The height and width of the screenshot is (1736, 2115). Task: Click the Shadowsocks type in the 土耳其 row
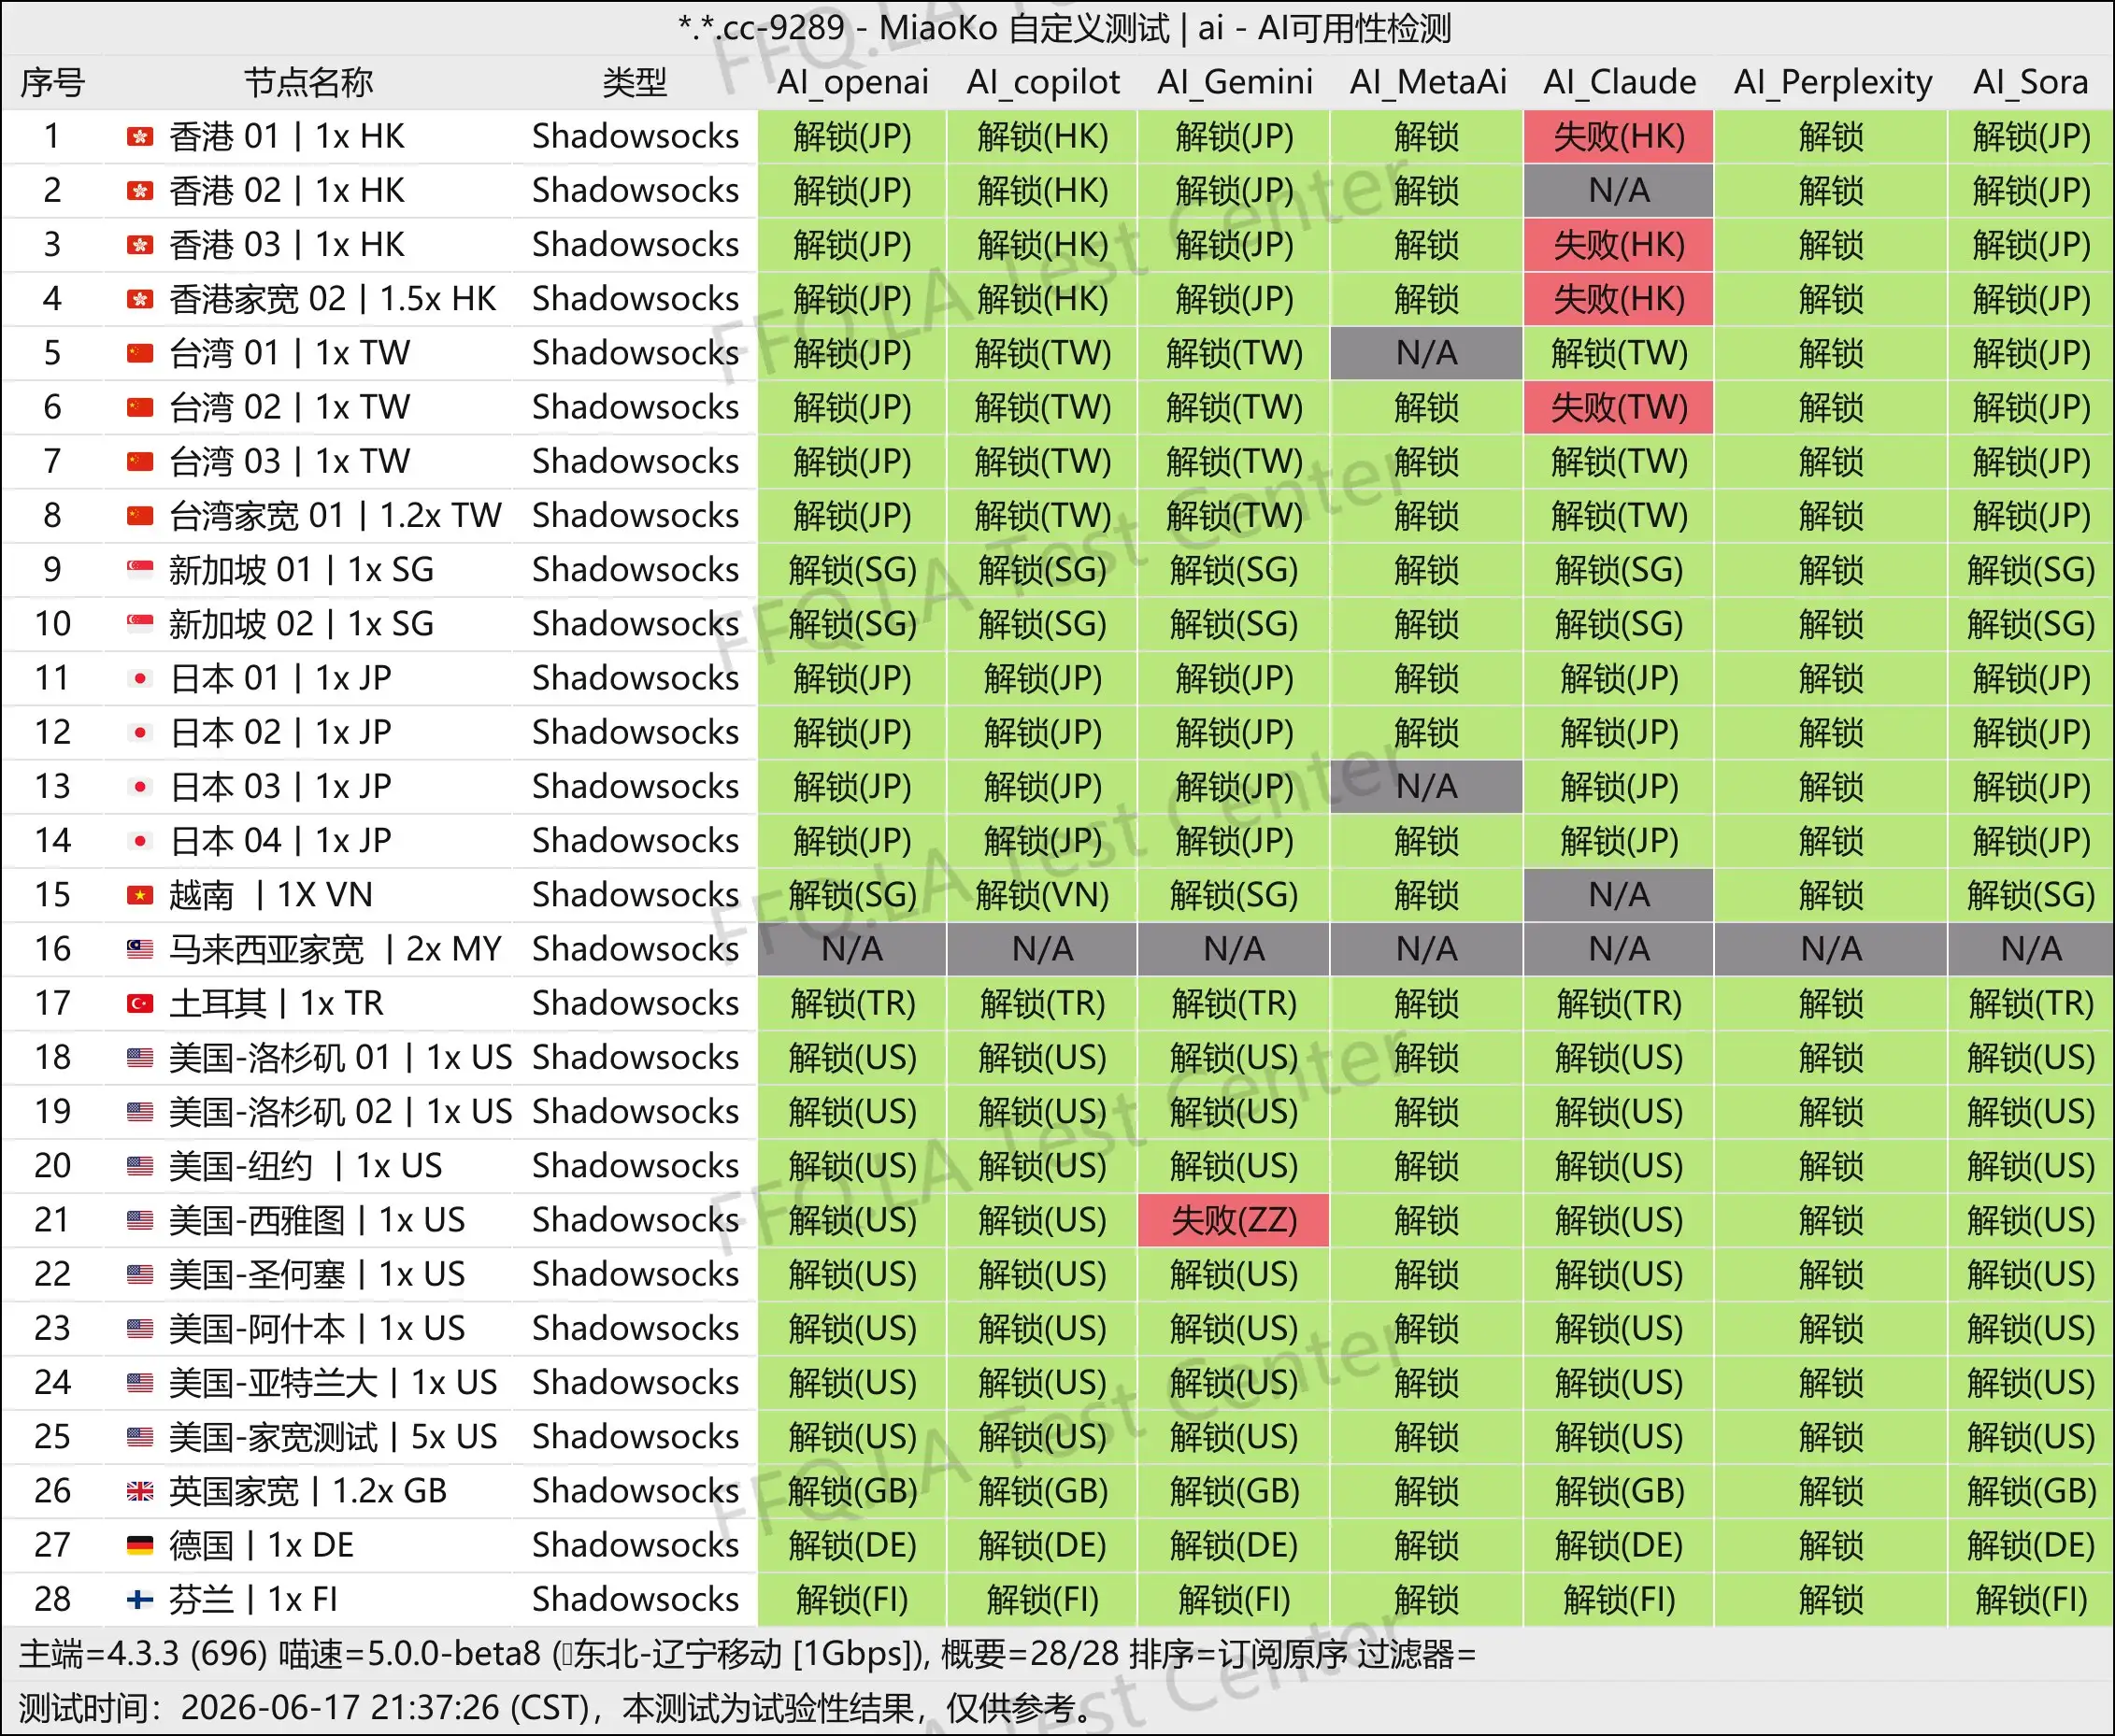point(636,1003)
